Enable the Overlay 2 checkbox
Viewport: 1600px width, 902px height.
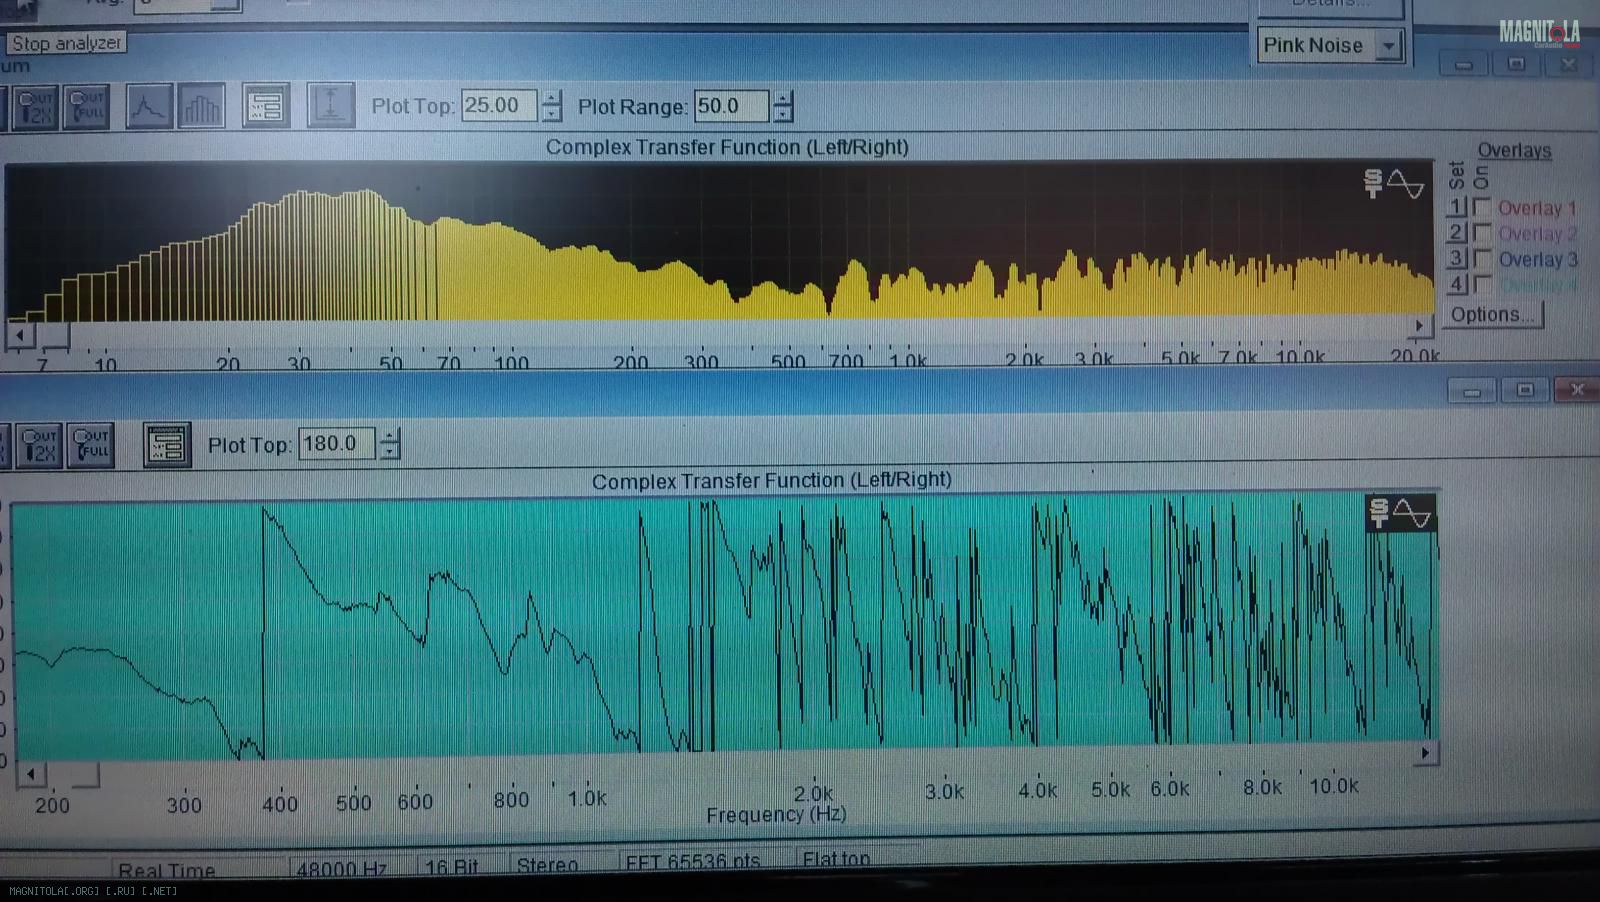(x=1482, y=232)
